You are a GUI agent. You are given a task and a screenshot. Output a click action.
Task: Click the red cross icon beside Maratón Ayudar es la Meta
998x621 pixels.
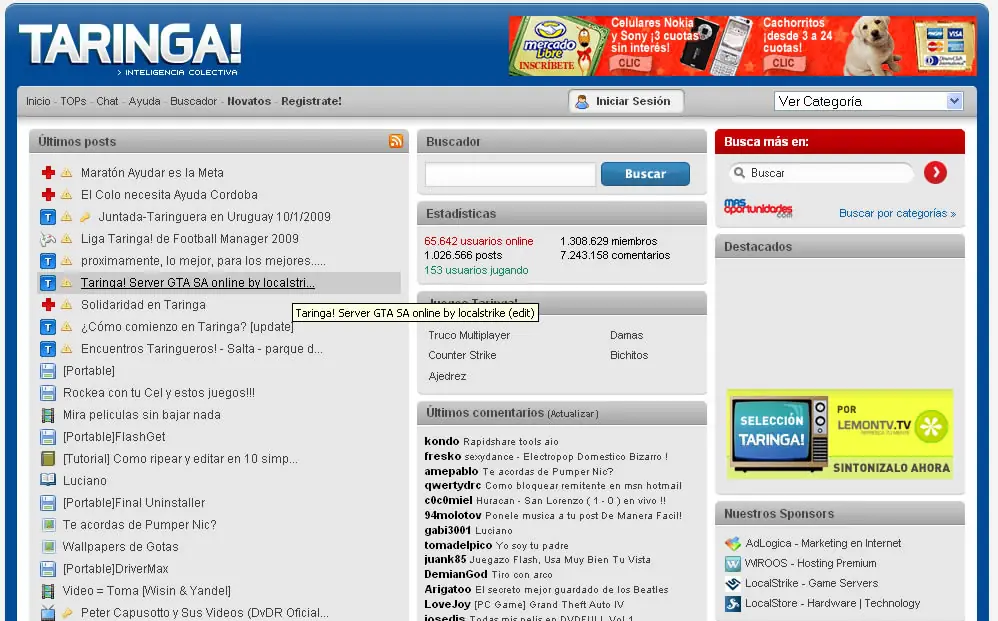(x=48, y=172)
